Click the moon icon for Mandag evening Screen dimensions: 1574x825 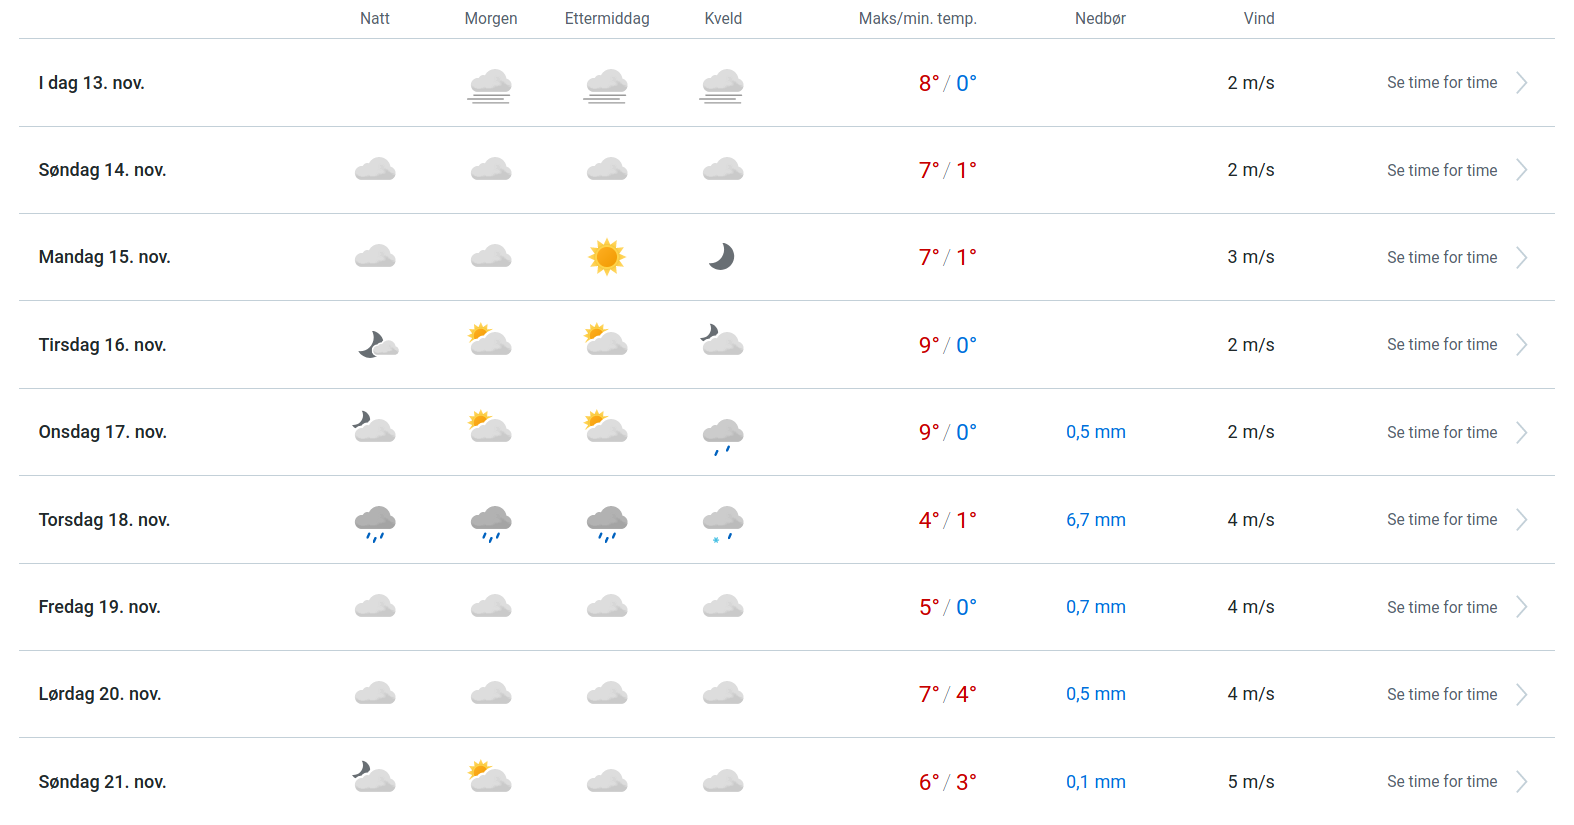tap(722, 257)
